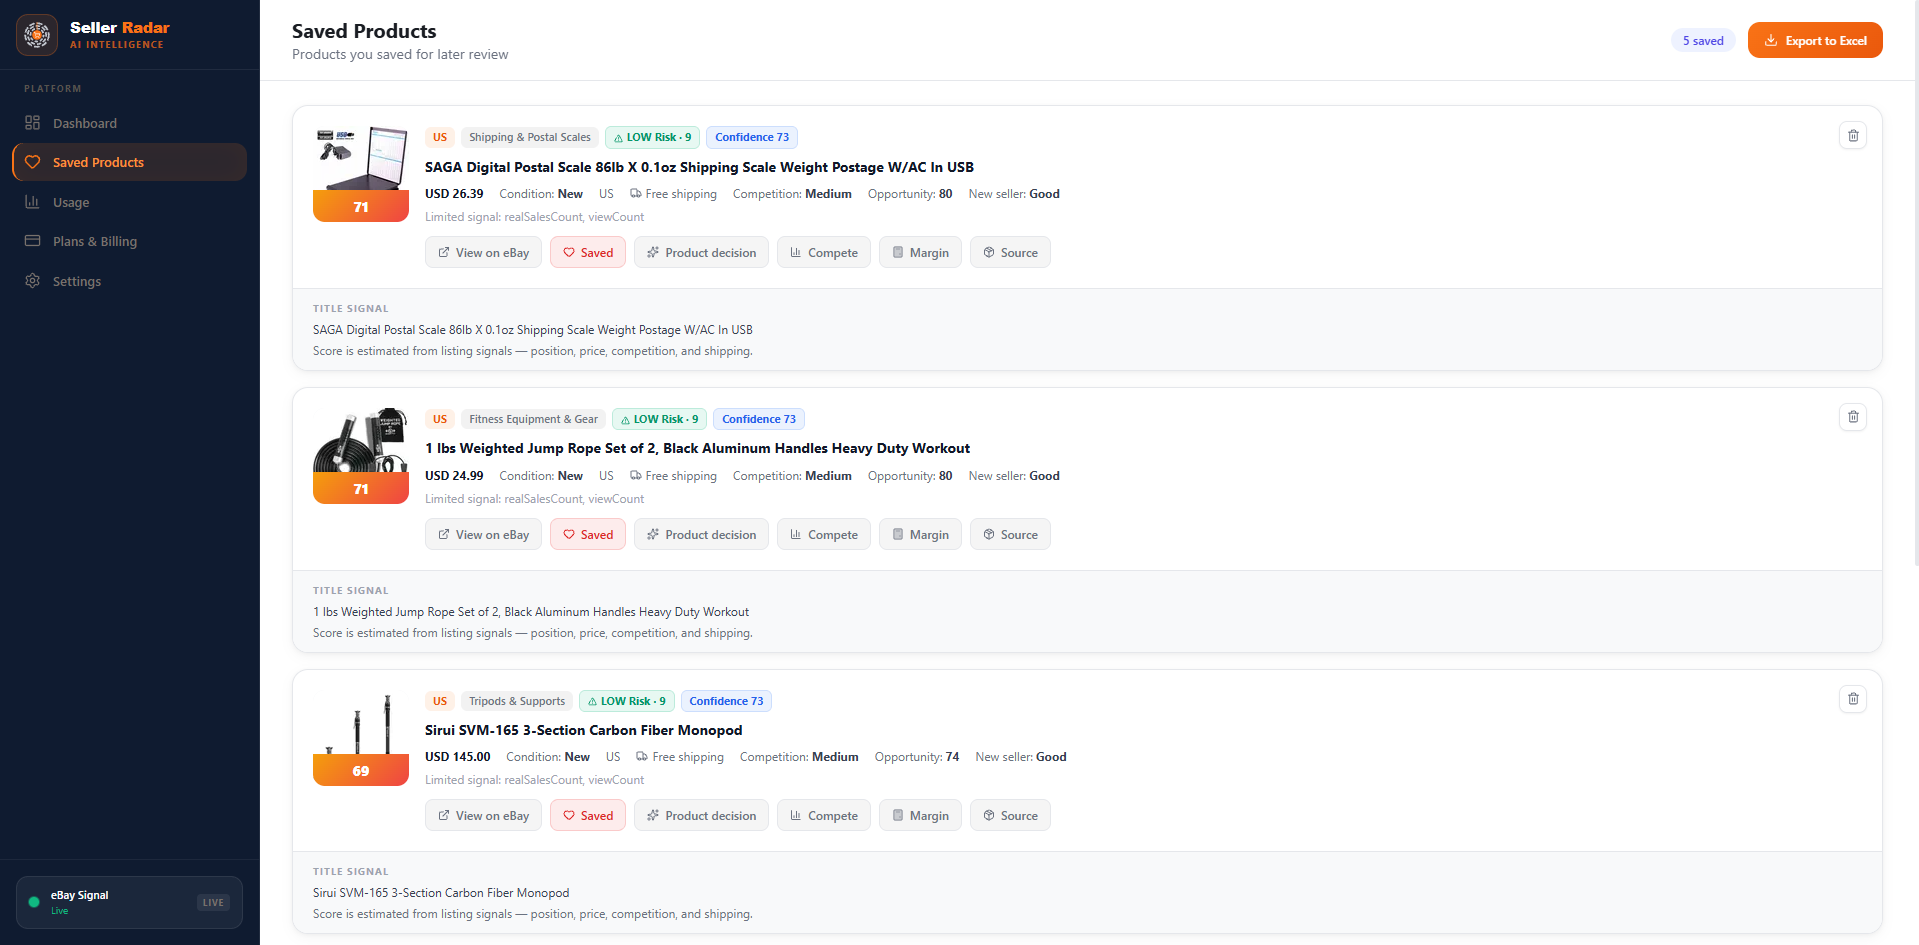This screenshot has width=1919, height=945.
Task: Open Source for Weighted Jump Rope
Action: point(1010,535)
